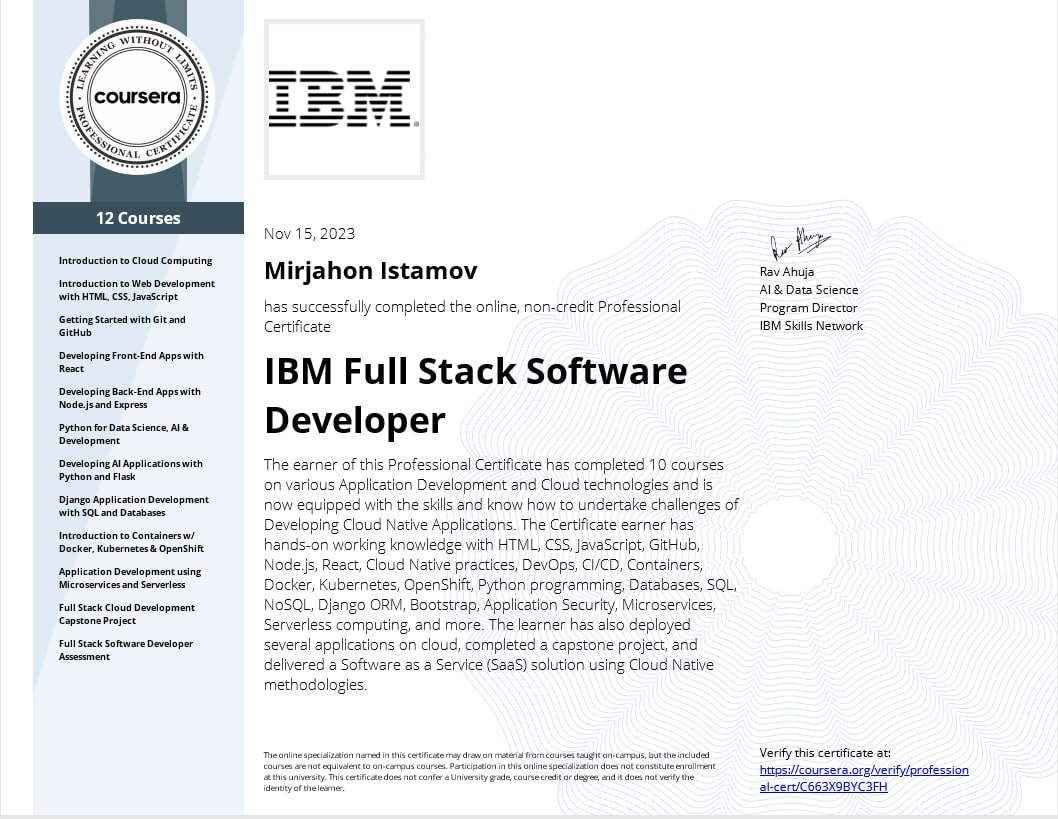1058x819 pixels.
Task: Click "Full Stack Software Developer Assessment"
Action: tap(126, 650)
